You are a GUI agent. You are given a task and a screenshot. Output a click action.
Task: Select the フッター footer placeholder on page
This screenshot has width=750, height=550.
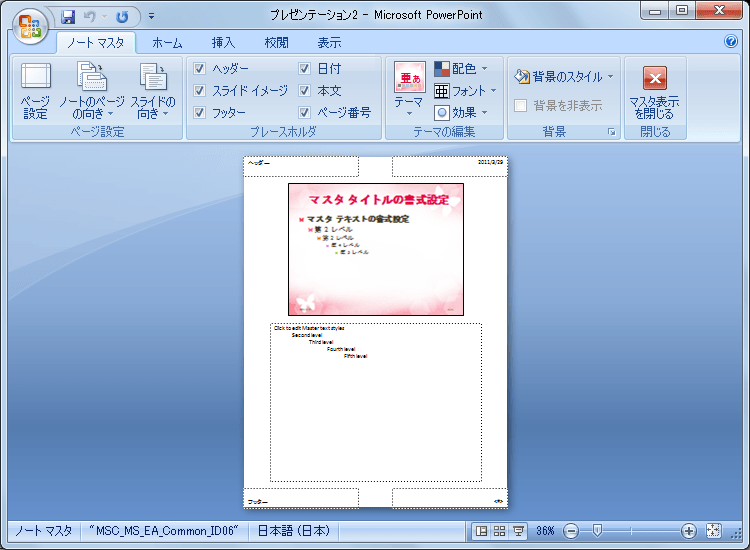point(301,498)
